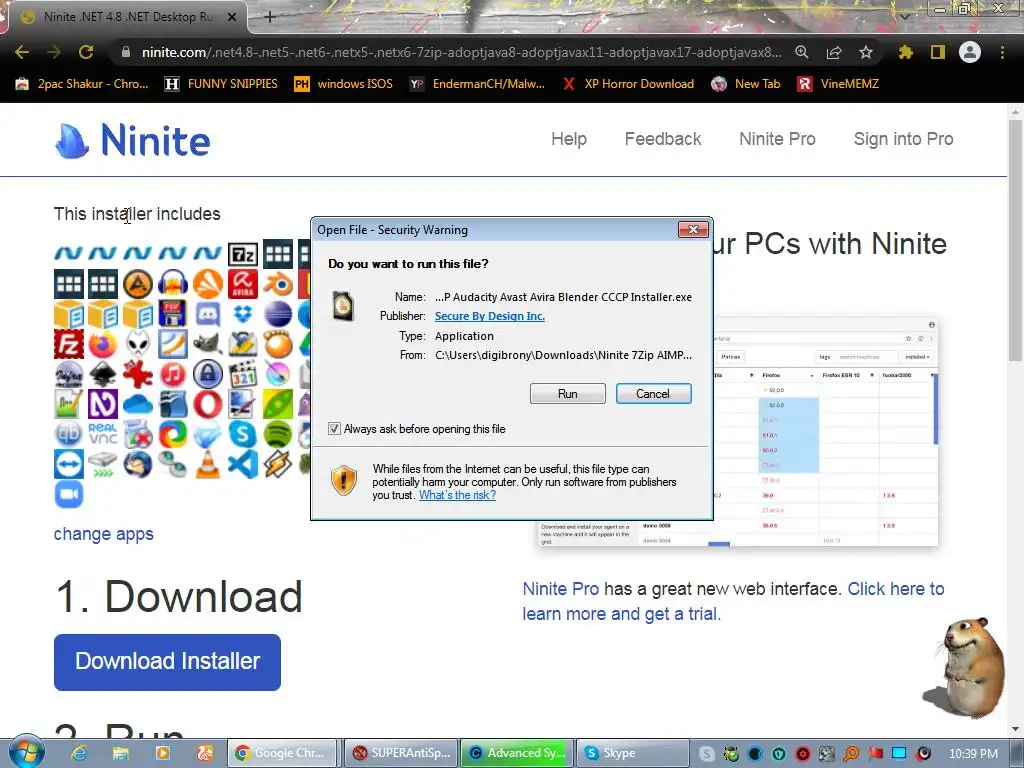The width and height of the screenshot is (1024, 768).
Task: Click the Media Player Classic 321 icon
Action: [242, 374]
